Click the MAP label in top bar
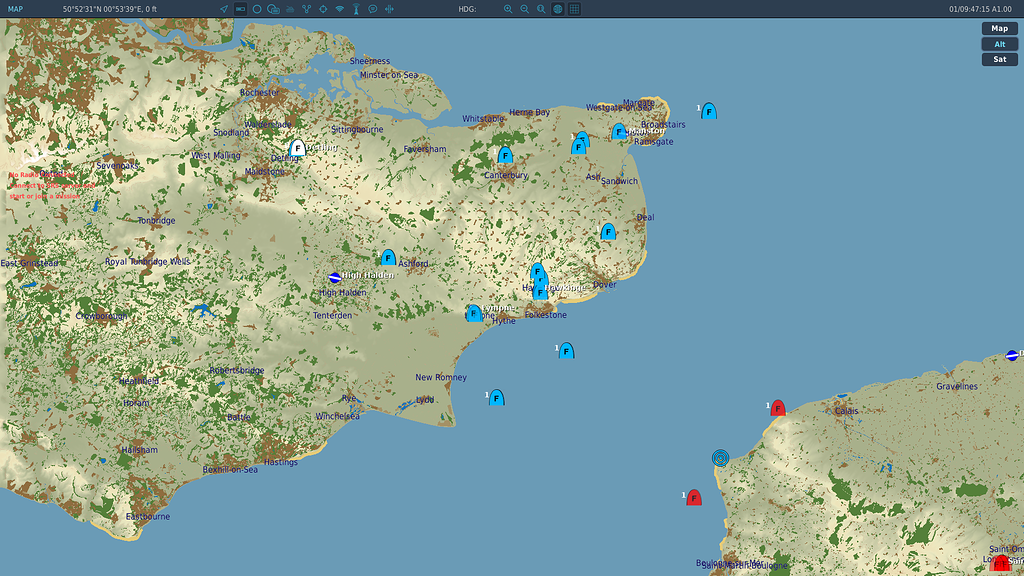 [15, 9]
